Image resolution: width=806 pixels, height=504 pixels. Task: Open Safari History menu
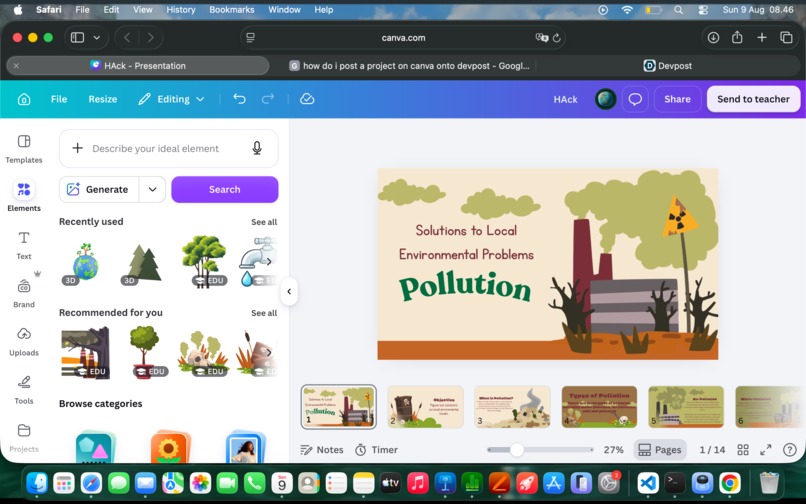[x=180, y=9]
